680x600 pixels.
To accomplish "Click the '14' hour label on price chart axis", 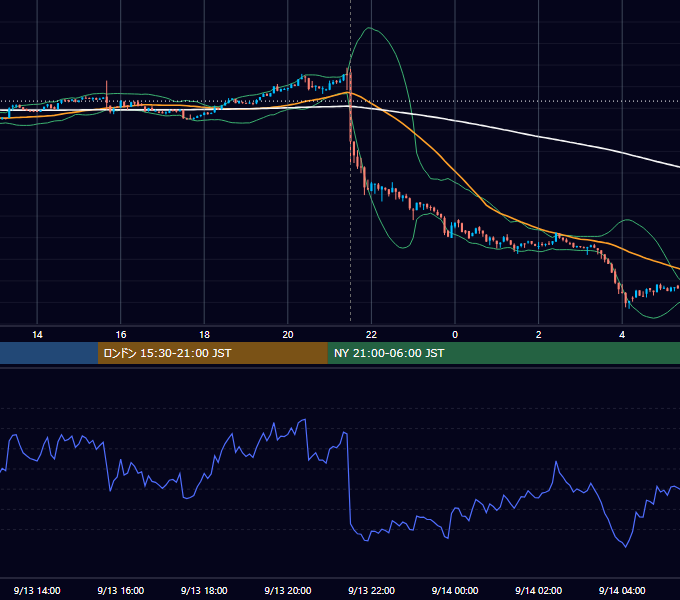I will click(37, 335).
